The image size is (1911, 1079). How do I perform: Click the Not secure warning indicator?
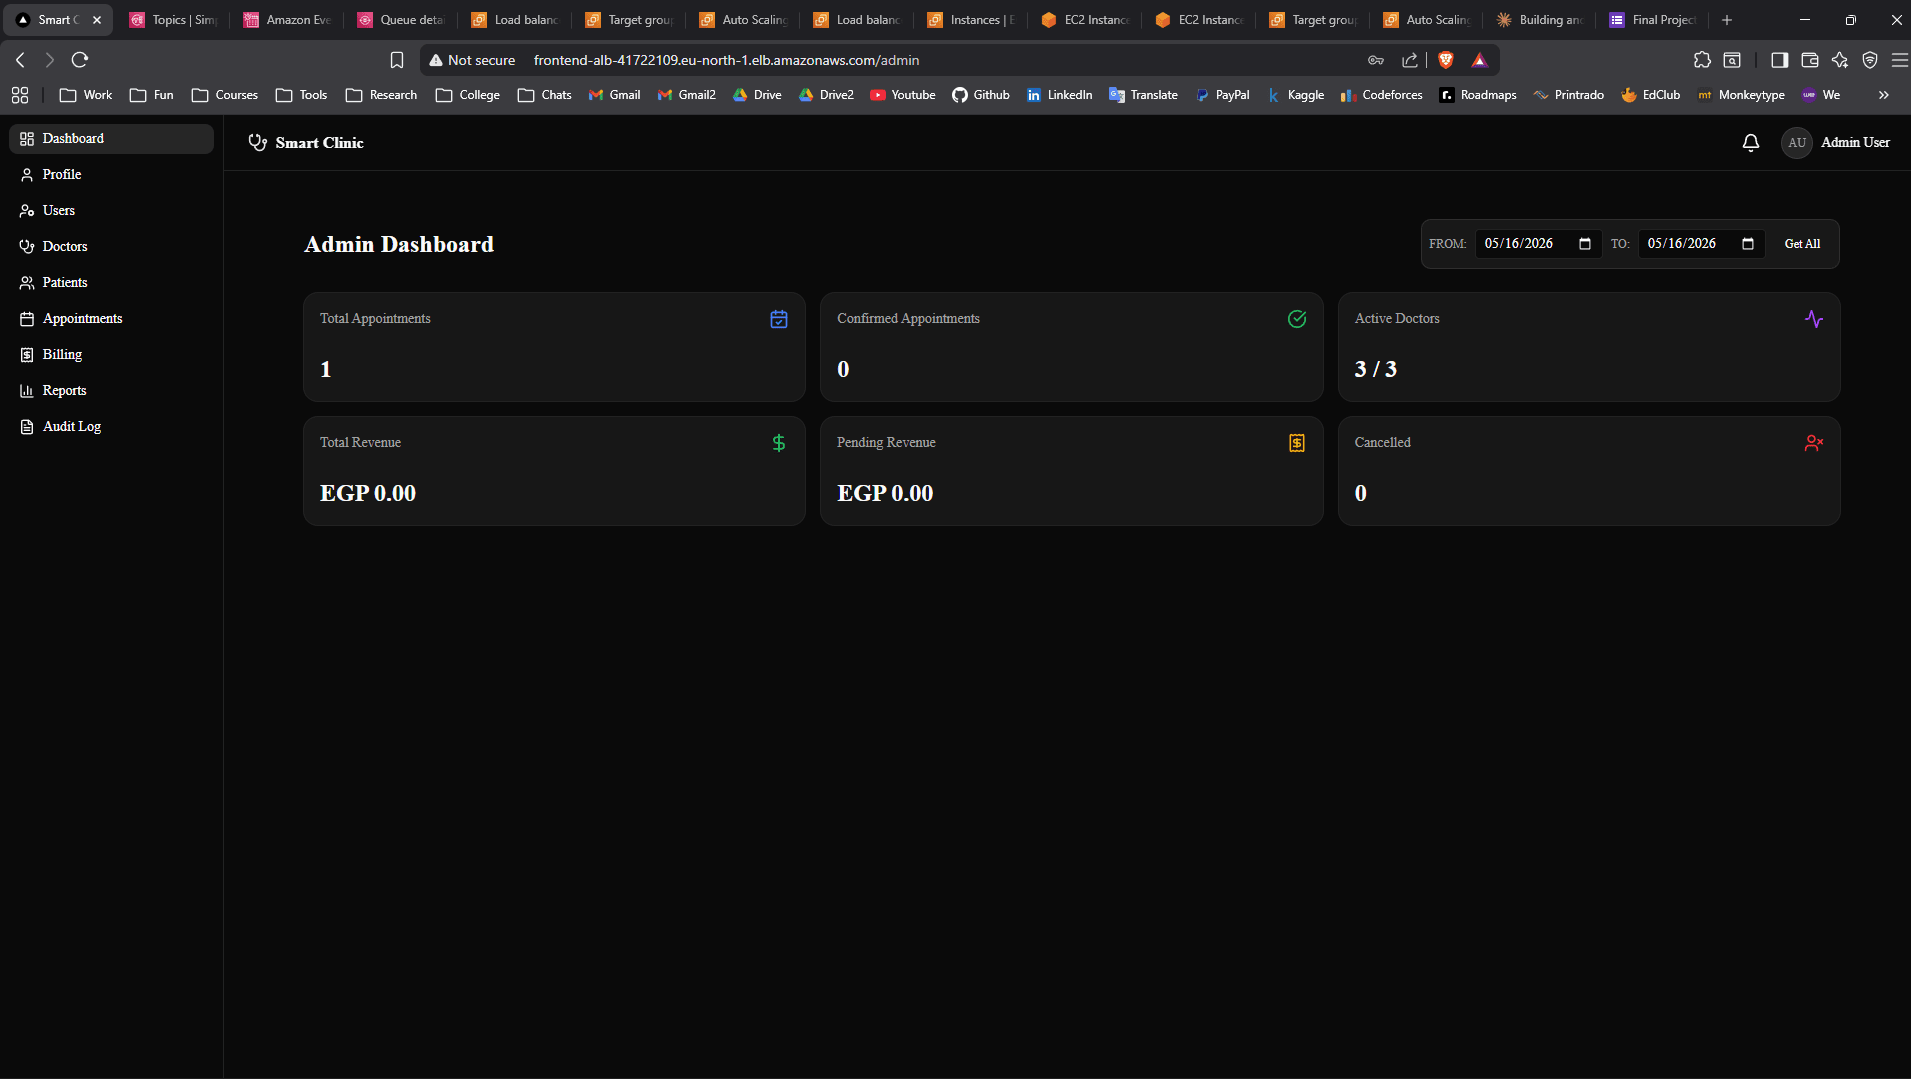472,60
